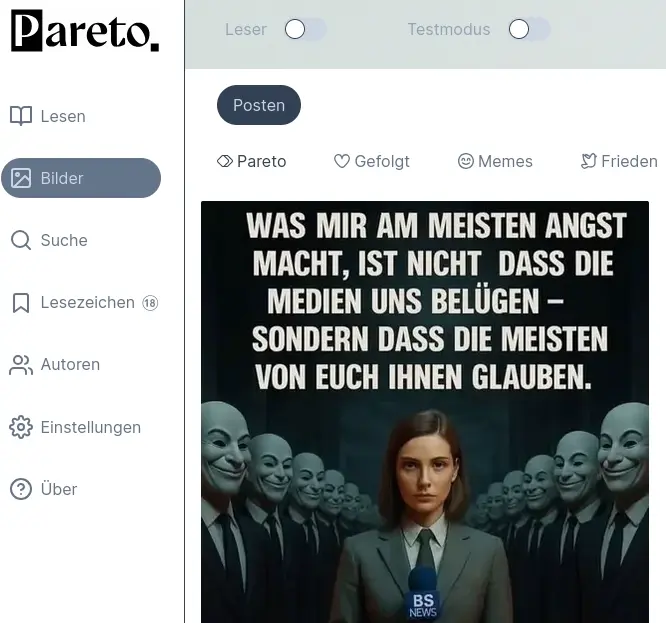Click the dove icon on Frieden
This screenshot has width=666, height=623.
(x=589, y=161)
